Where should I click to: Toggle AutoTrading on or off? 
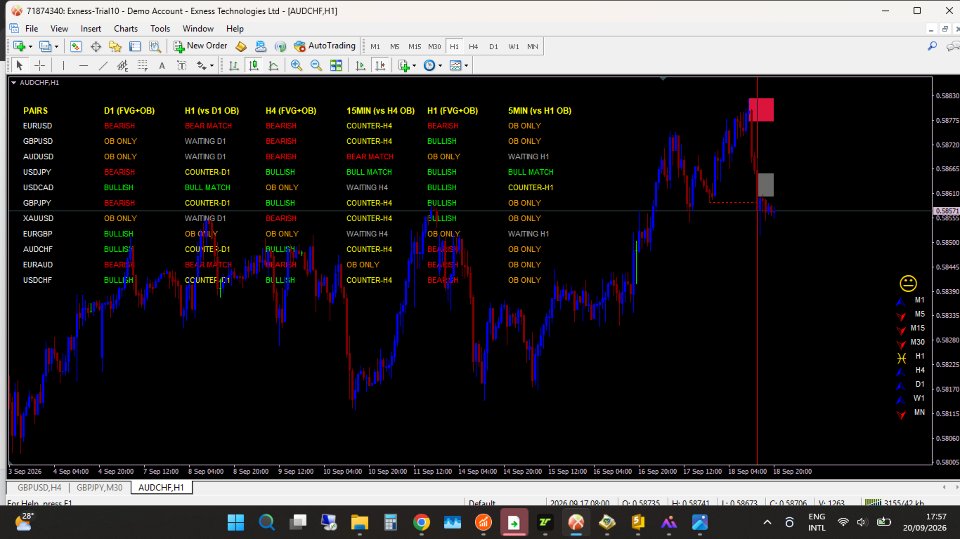click(324, 46)
